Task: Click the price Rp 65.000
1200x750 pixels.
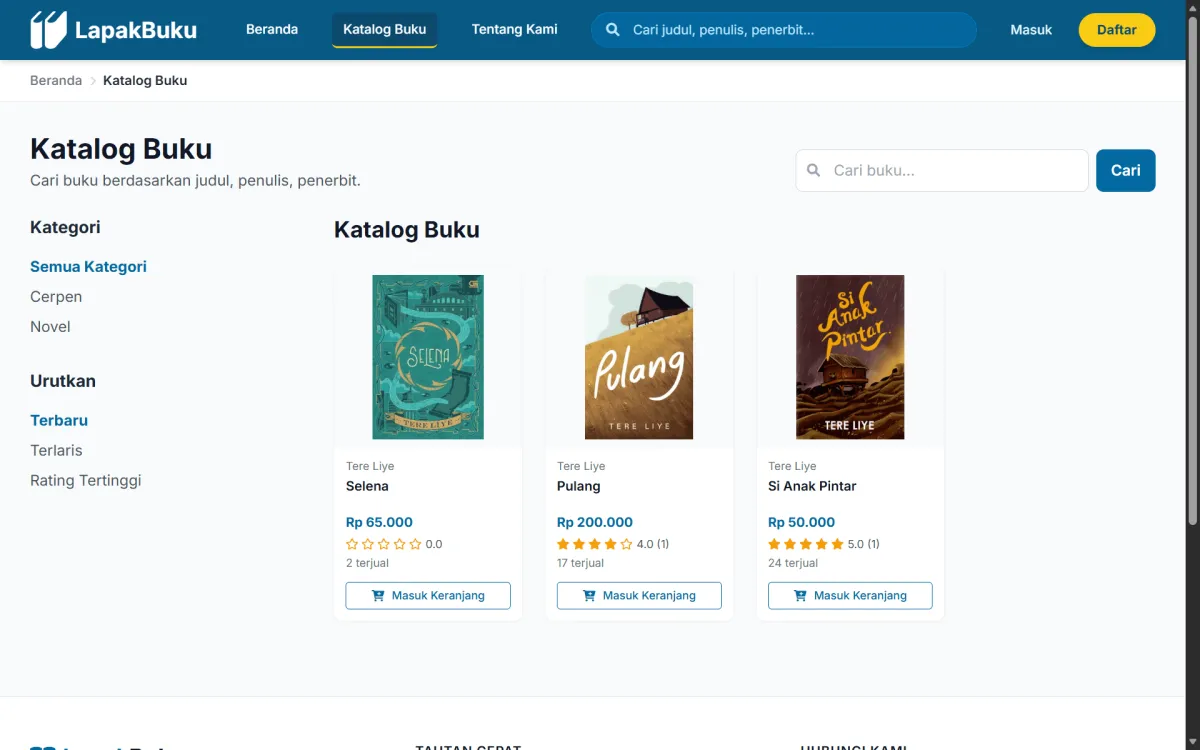Action: pyautogui.click(x=379, y=522)
